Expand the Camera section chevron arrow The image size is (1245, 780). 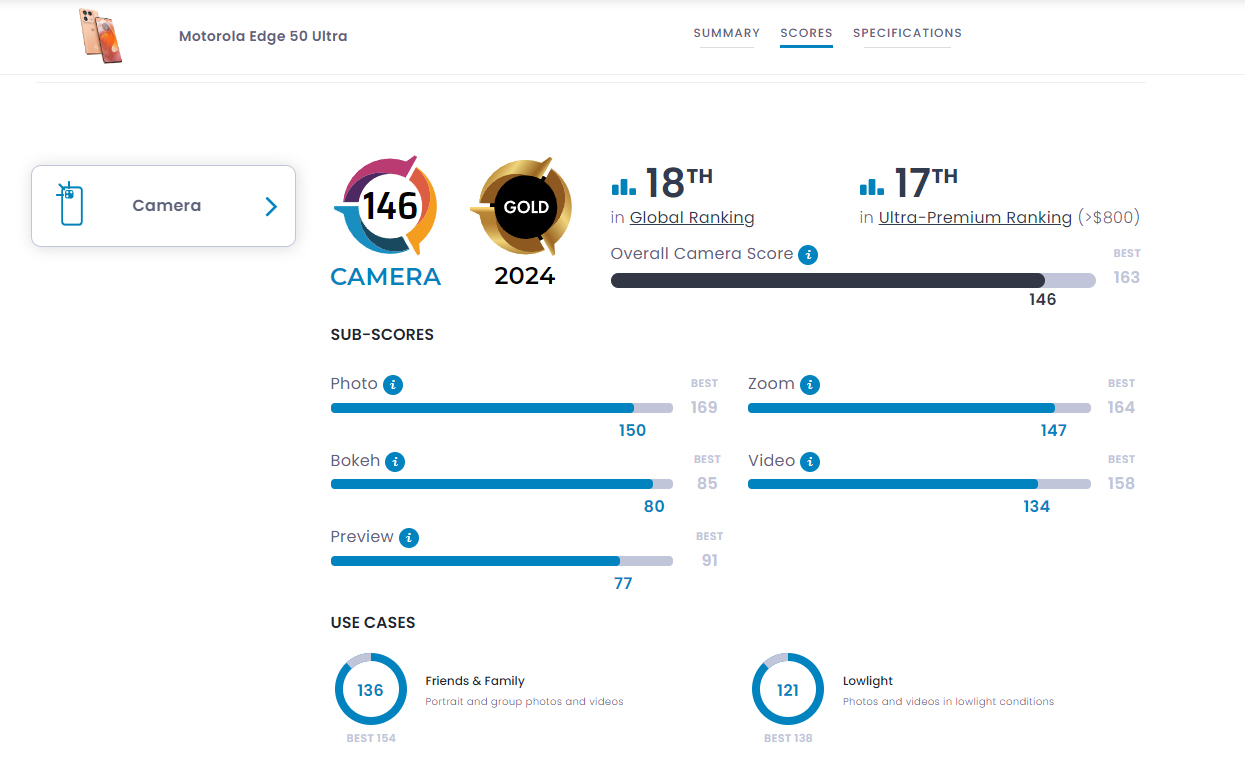click(271, 206)
